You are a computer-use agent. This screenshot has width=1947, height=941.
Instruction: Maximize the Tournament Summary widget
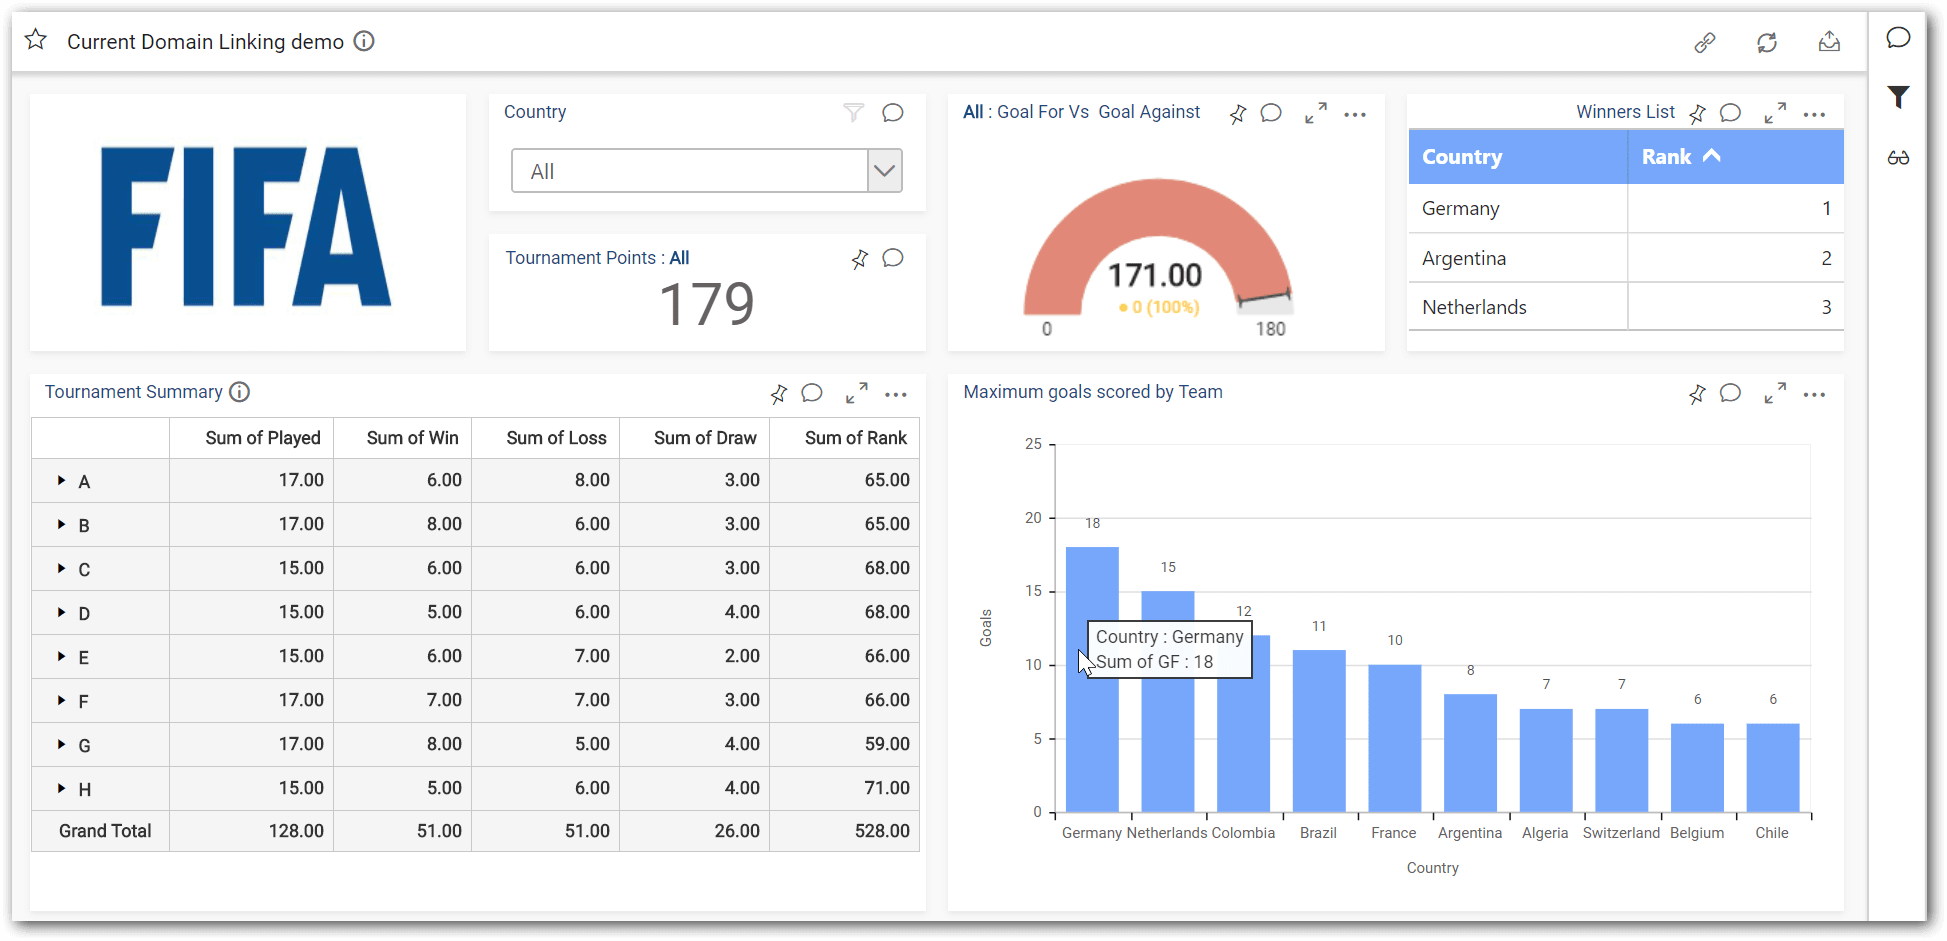[x=856, y=393]
